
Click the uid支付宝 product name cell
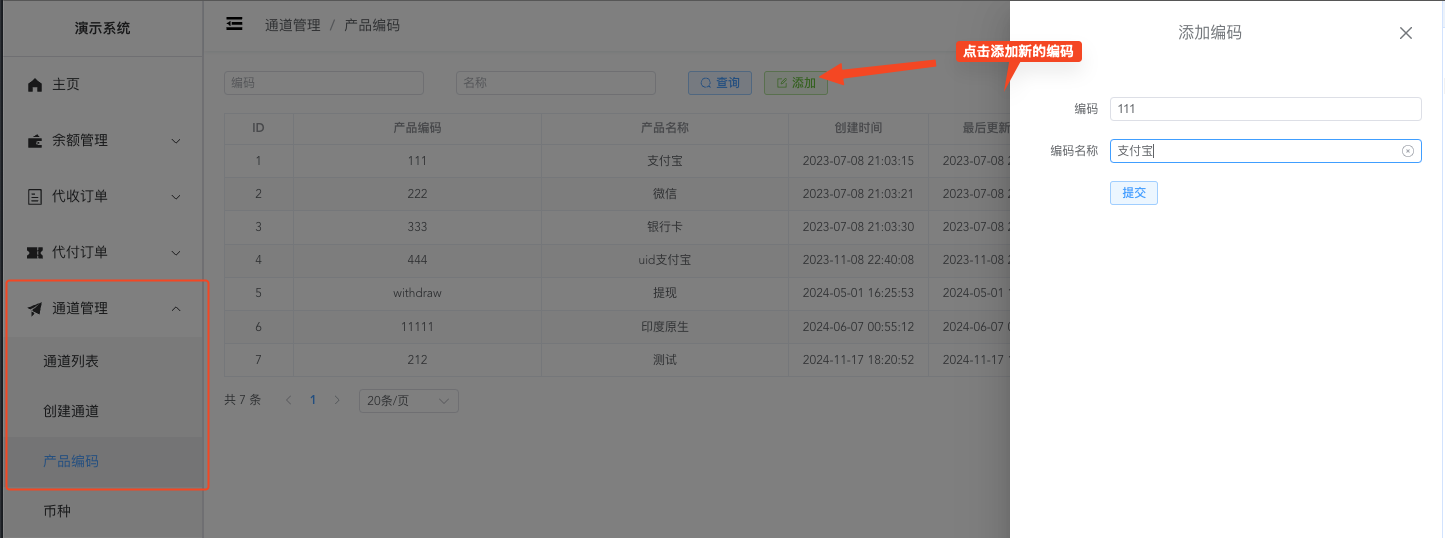click(x=665, y=260)
